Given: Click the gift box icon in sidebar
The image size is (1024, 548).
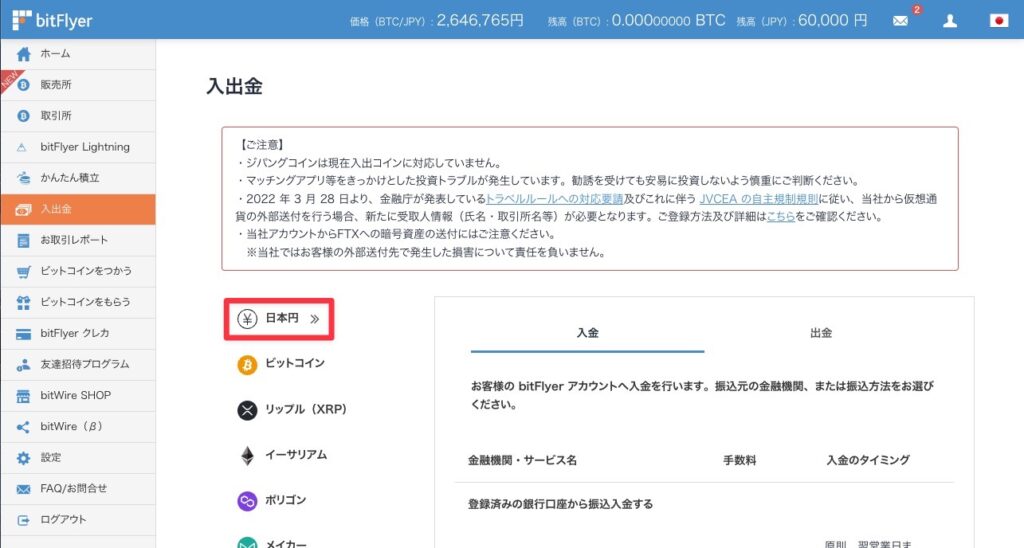Looking at the screenshot, I should click(24, 302).
